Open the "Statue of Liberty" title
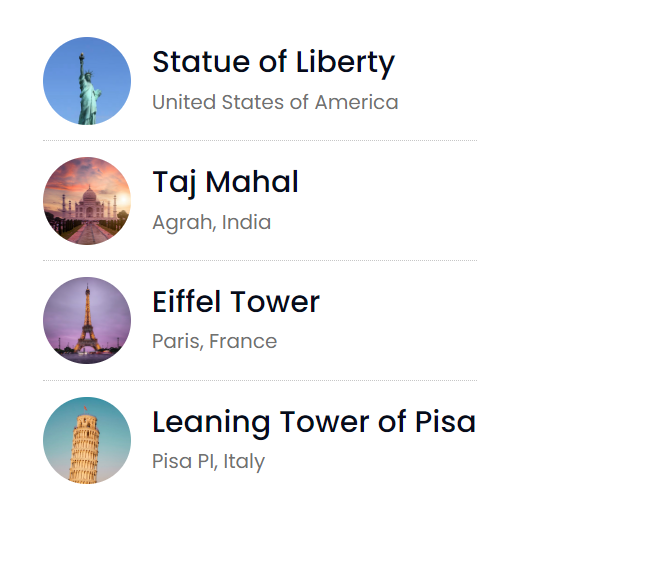 273,62
